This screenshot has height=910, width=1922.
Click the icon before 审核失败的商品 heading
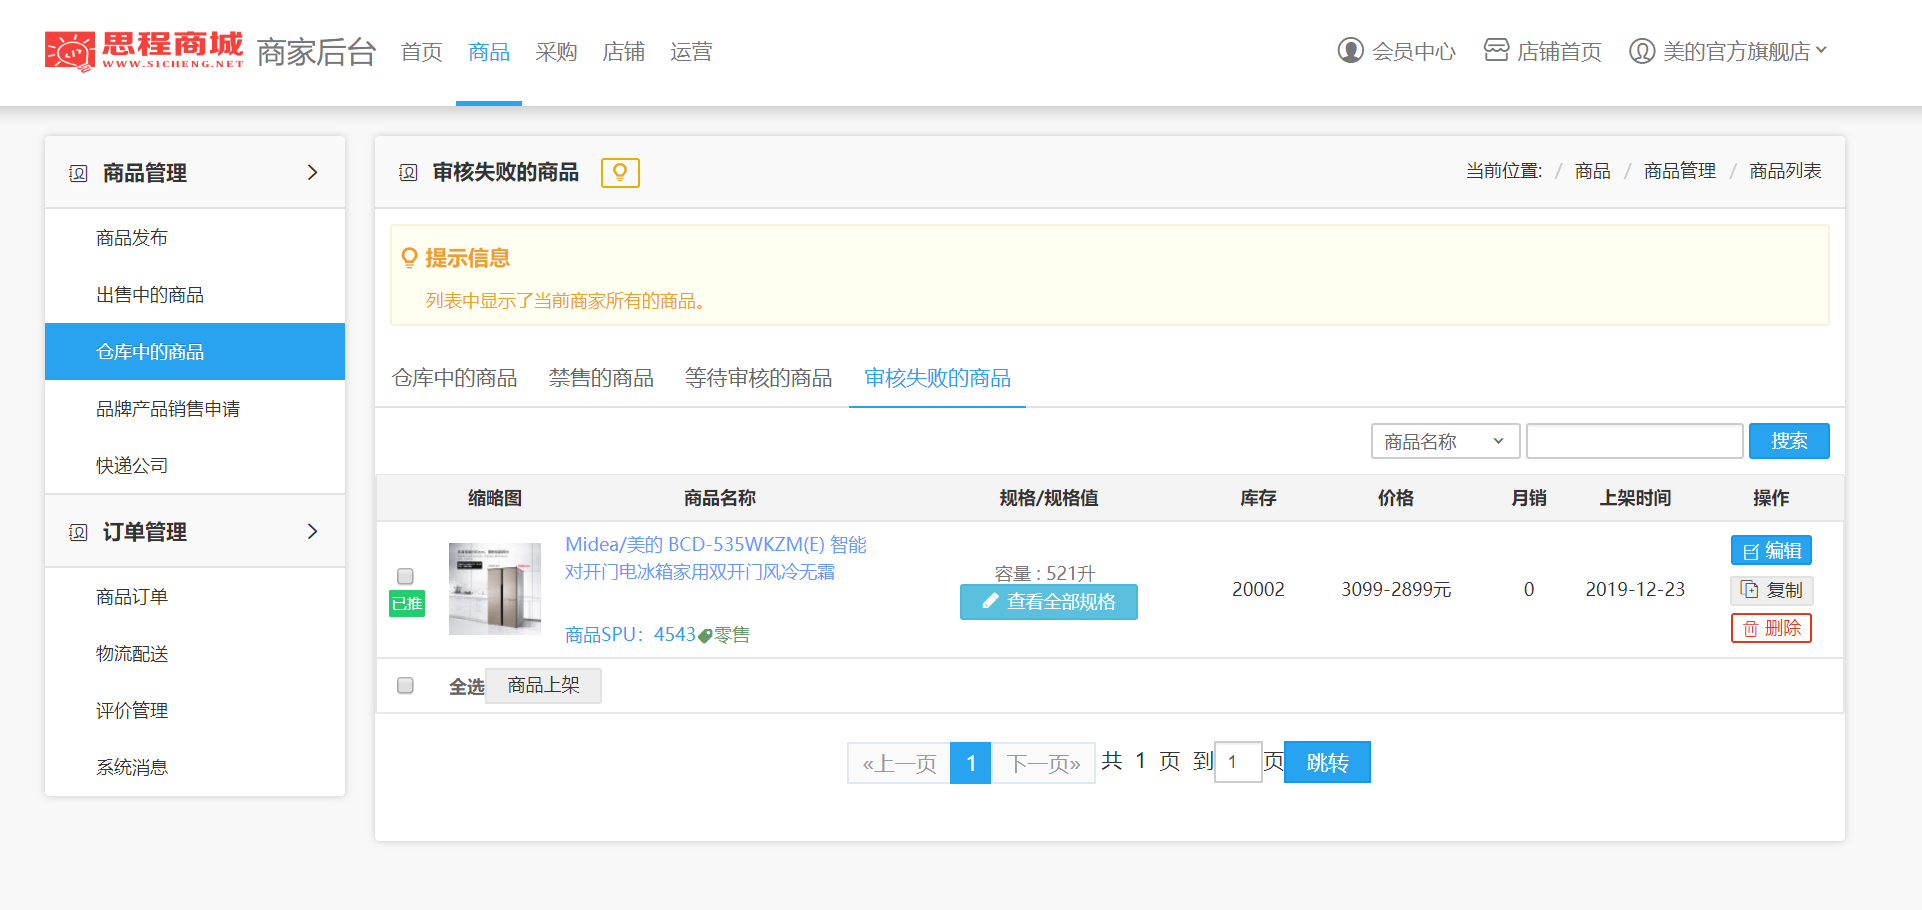(408, 173)
